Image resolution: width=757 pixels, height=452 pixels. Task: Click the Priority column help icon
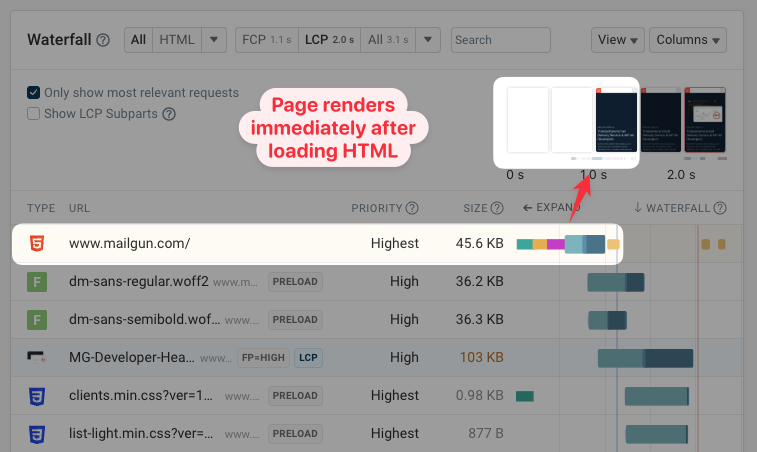click(x=412, y=208)
